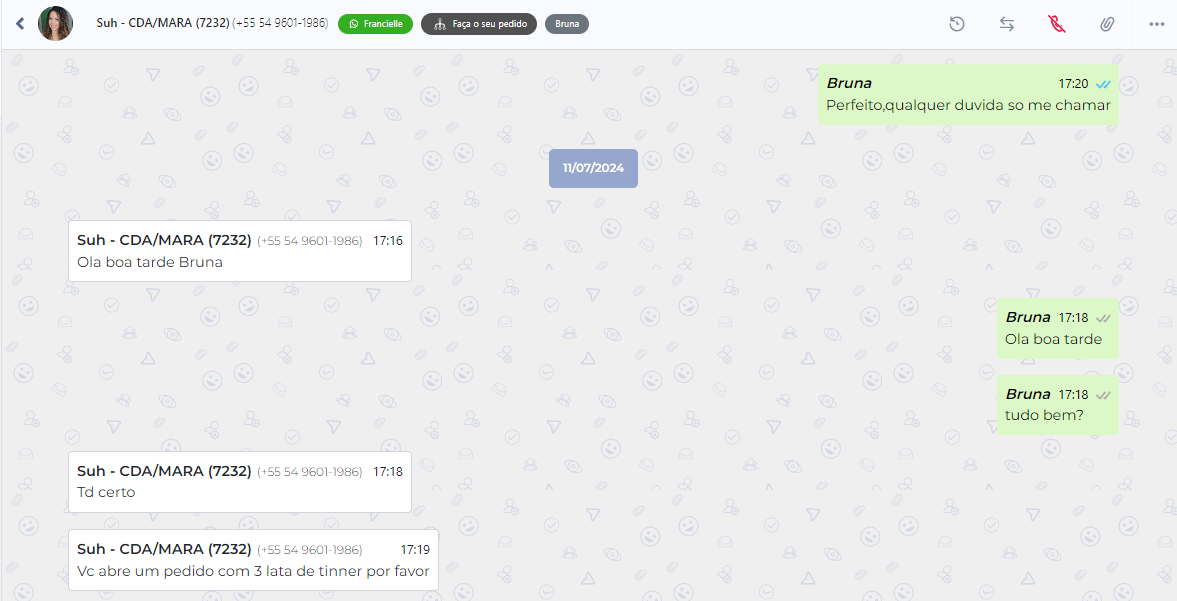Screen dimensions: 1177x601
Task: Click the transfer conversation arrows icon
Action: coord(1007,24)
